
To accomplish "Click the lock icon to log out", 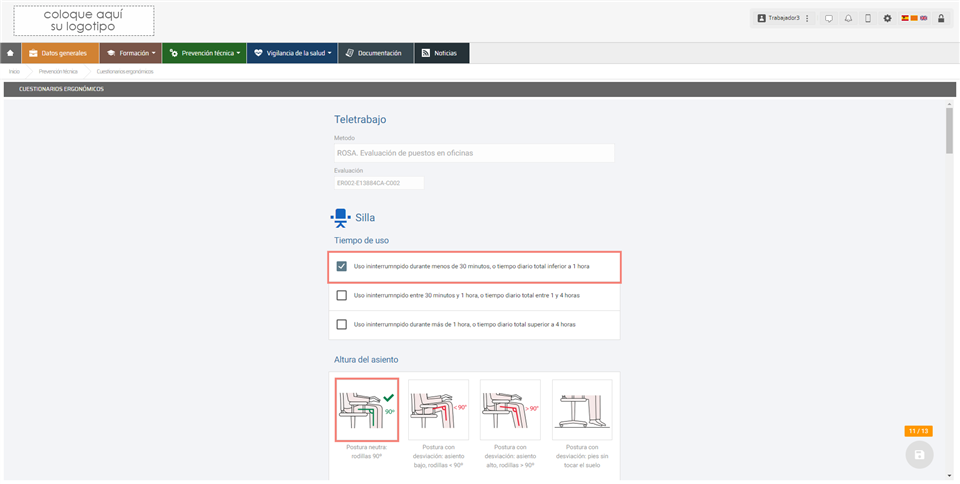I will pos(941,19).
